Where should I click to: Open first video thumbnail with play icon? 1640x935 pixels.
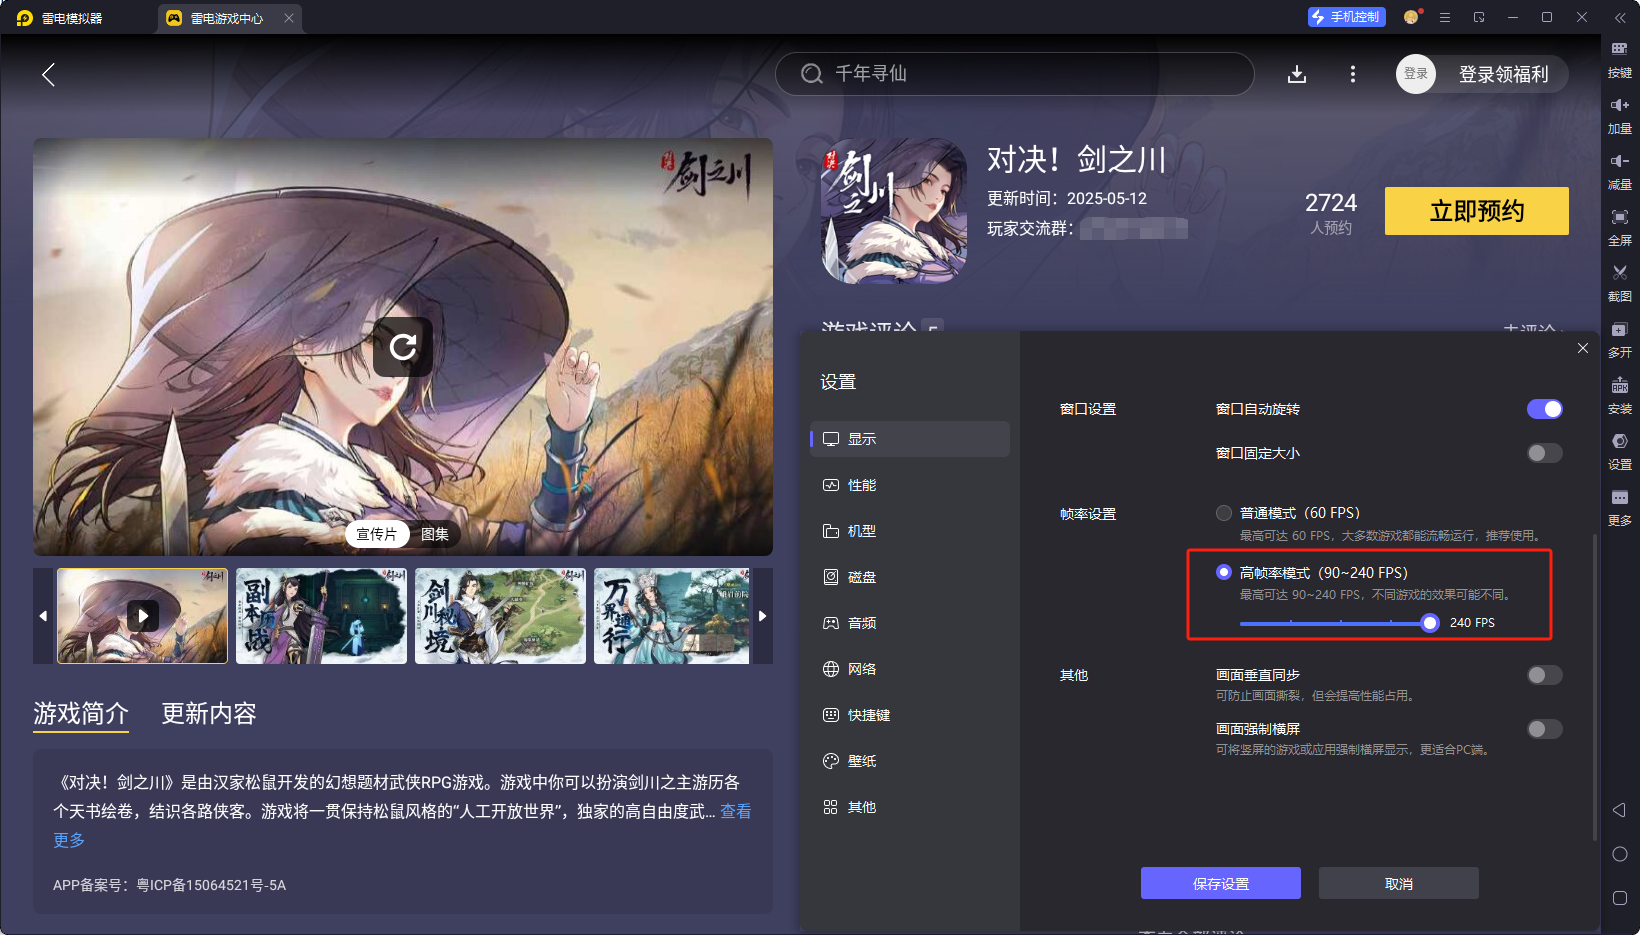143,616
